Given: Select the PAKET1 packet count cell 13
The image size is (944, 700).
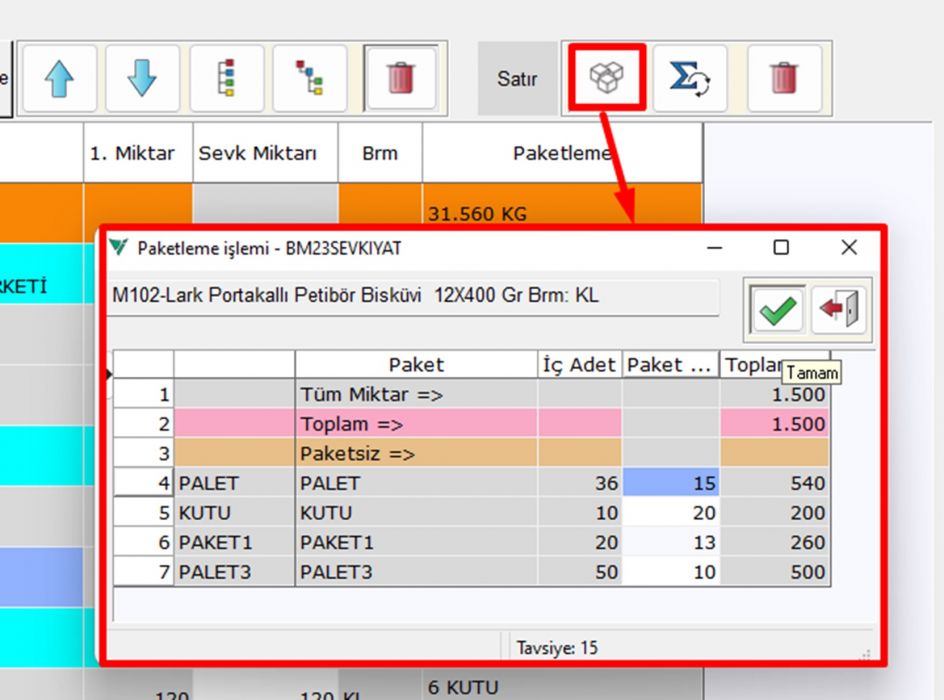Looking at the screenshot, I should coord(670,542).
